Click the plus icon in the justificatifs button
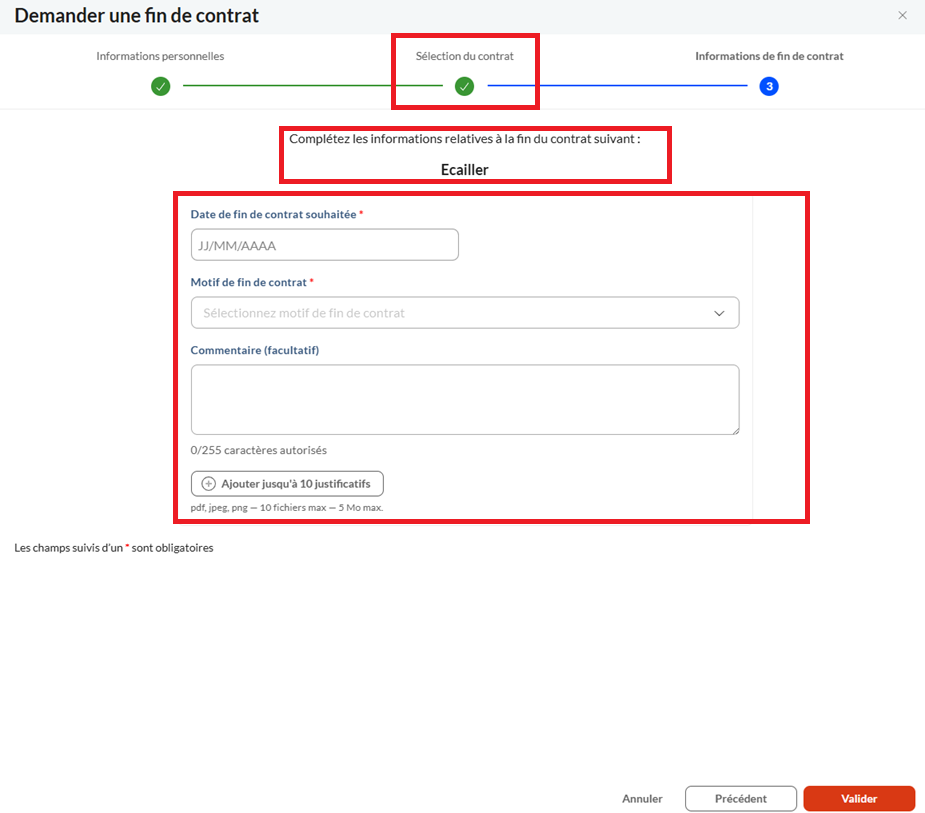 (209, 484)
